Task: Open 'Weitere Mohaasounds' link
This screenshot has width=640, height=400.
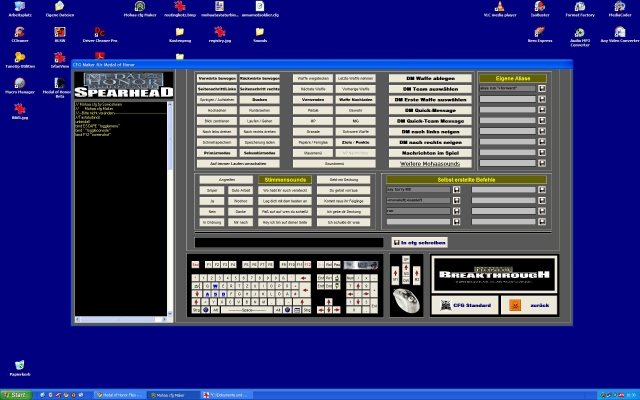Action: tap(430, 164)
